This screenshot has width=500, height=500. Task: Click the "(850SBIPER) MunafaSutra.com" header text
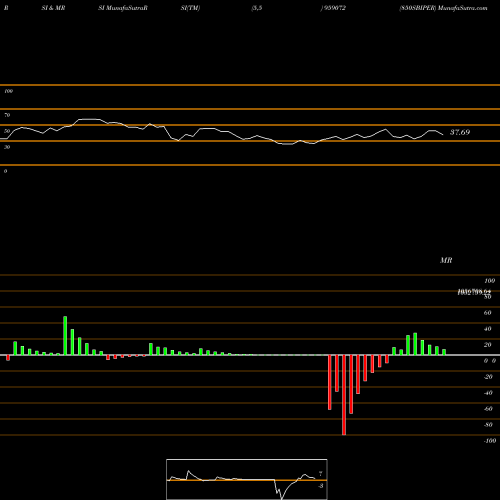(x=443, y=8)
